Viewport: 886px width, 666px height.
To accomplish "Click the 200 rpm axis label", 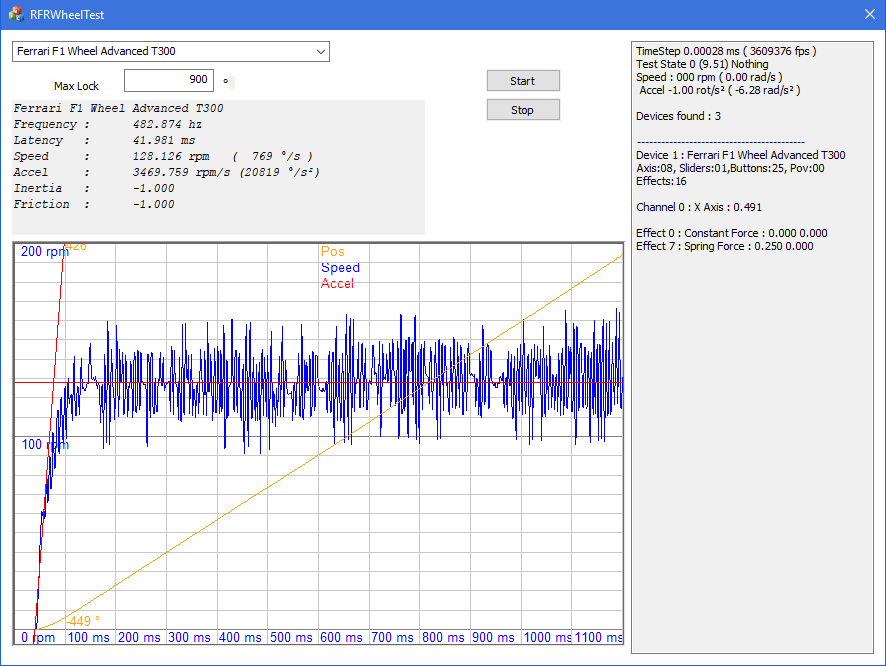I will point(44,252).
